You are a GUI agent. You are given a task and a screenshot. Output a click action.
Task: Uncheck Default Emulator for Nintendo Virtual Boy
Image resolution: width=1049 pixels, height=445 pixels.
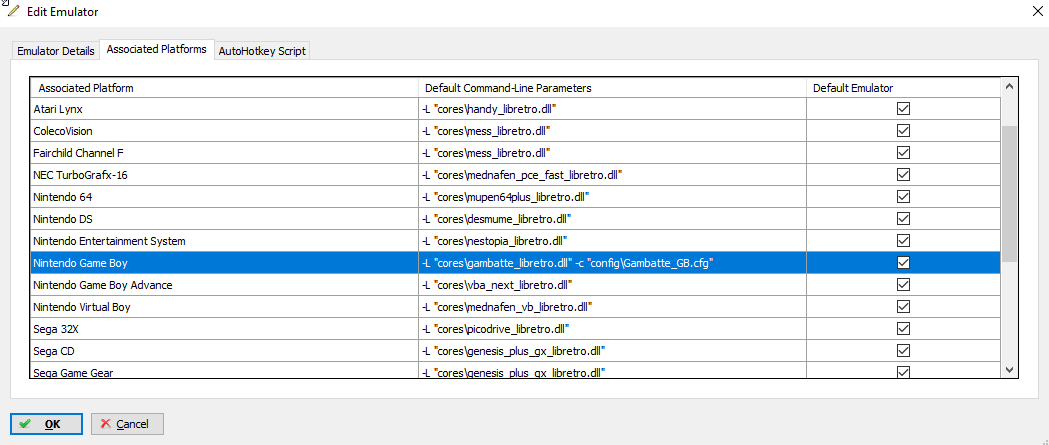pos(903,307)
